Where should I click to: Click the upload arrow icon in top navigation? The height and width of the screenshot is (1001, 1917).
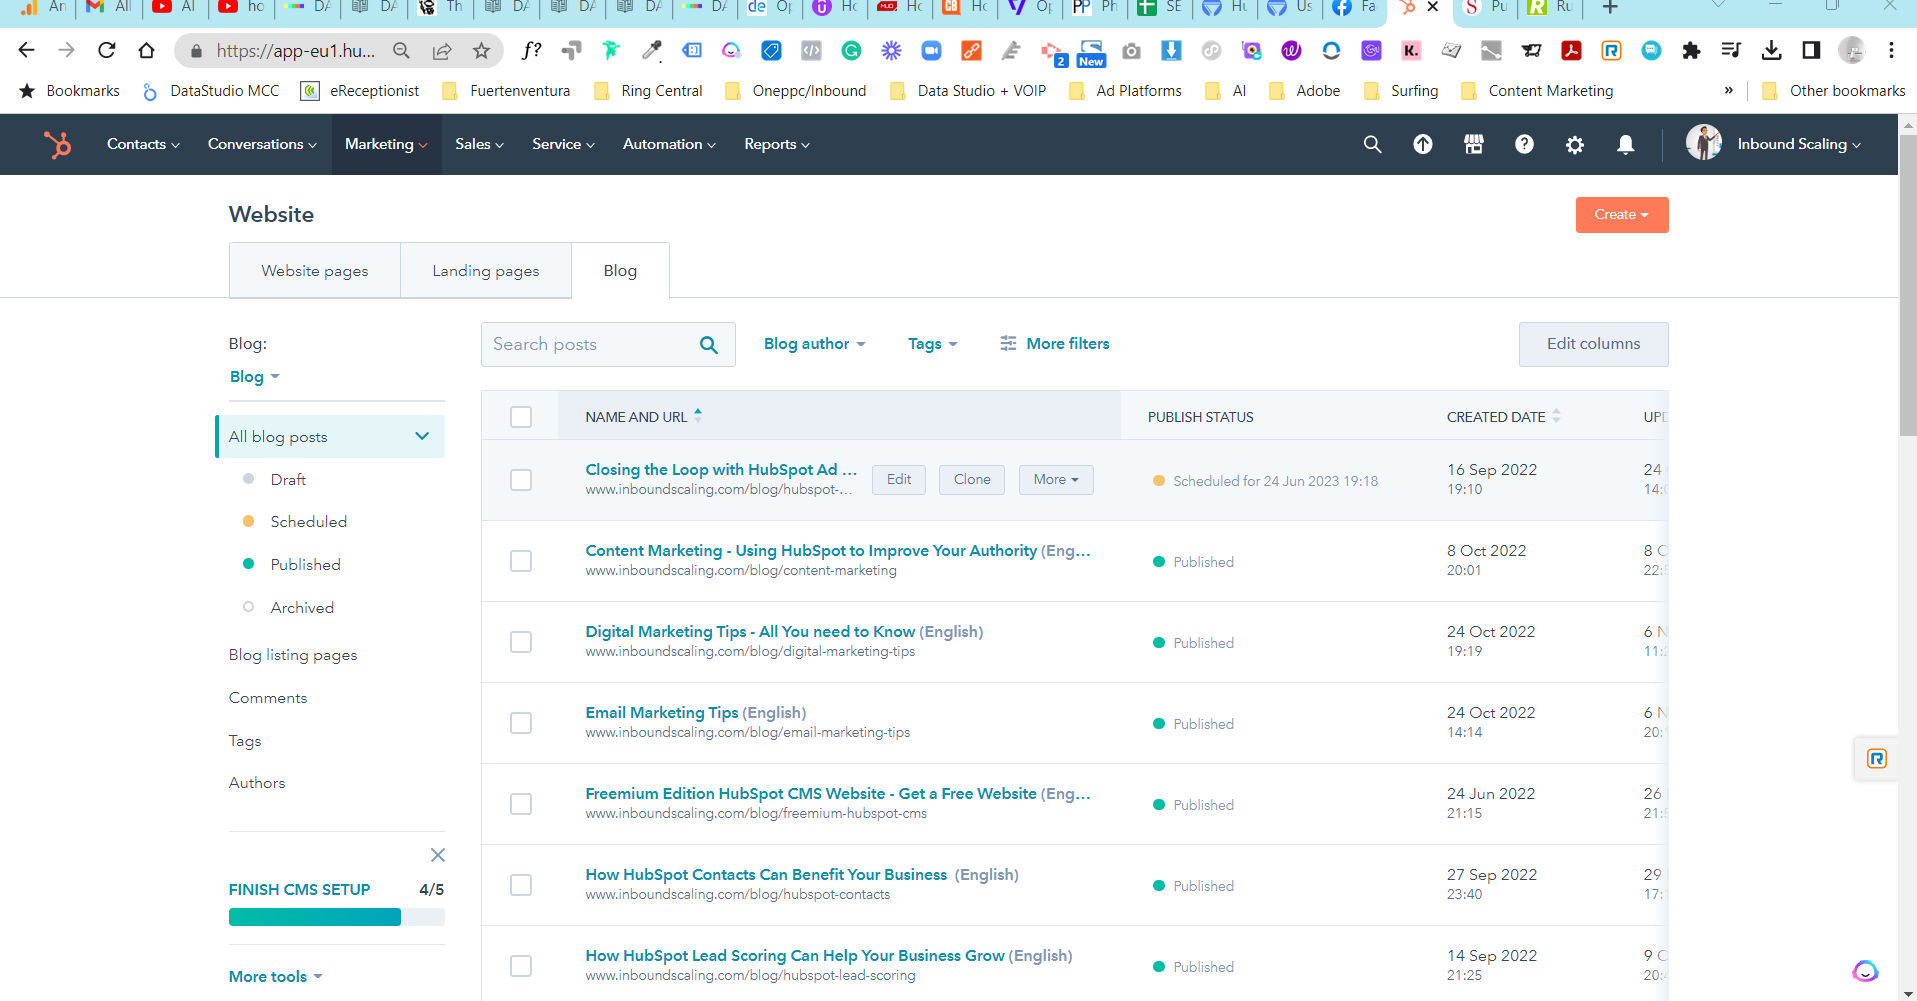[x=1422, y=144]
